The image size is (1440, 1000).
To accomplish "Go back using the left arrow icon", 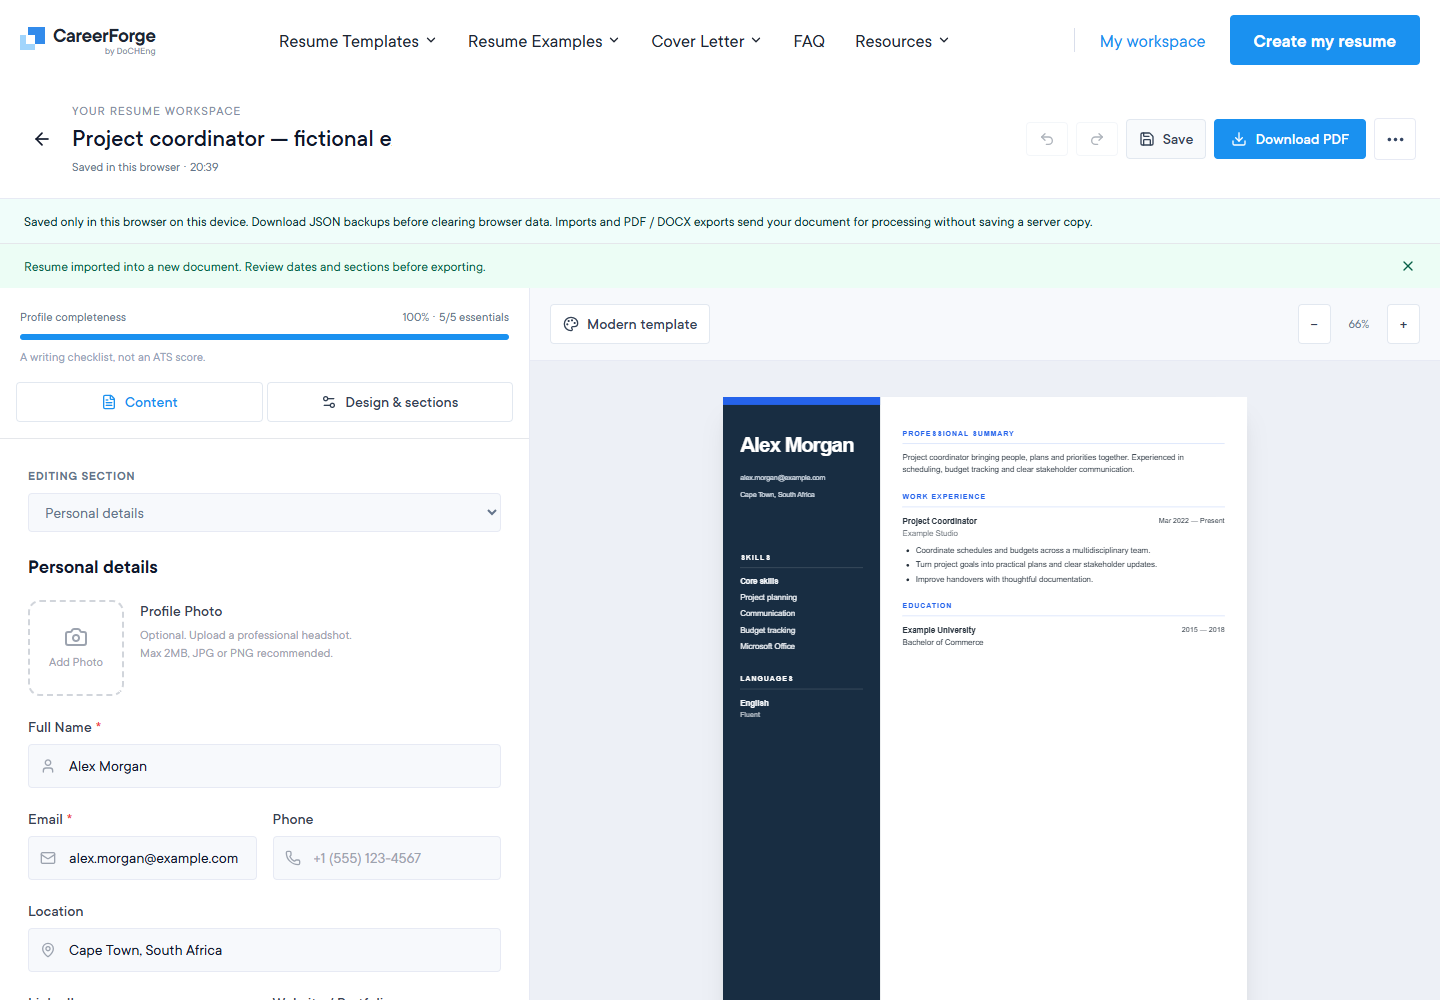I will click(42, 139).
